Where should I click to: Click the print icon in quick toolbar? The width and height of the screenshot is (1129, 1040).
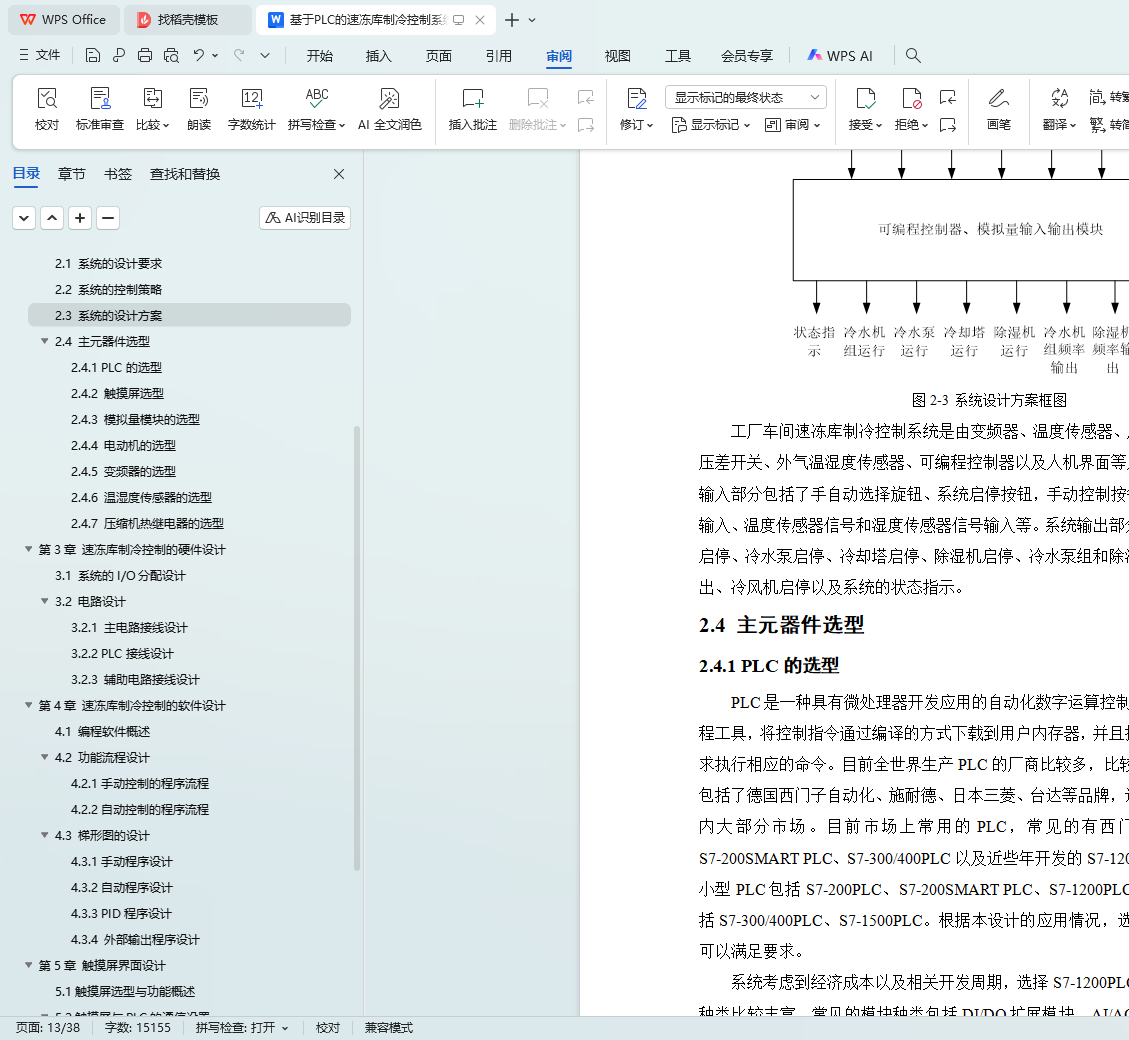tap(145, 55)
